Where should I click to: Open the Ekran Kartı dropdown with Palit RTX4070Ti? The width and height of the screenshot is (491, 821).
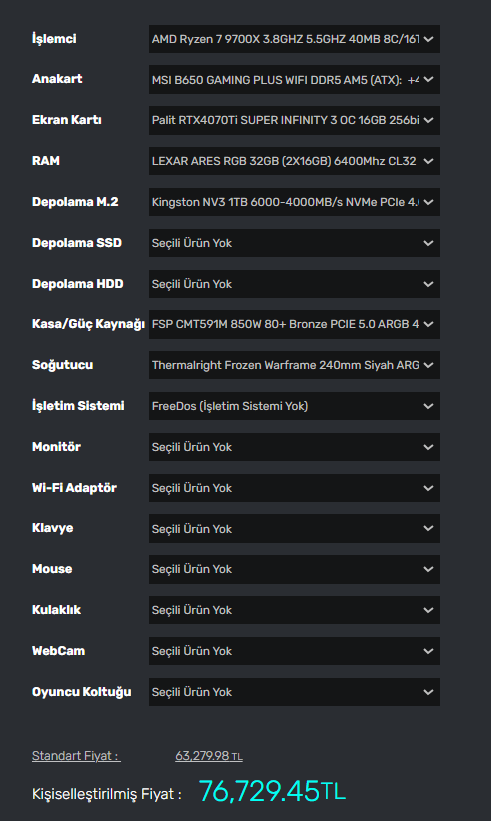294,120
